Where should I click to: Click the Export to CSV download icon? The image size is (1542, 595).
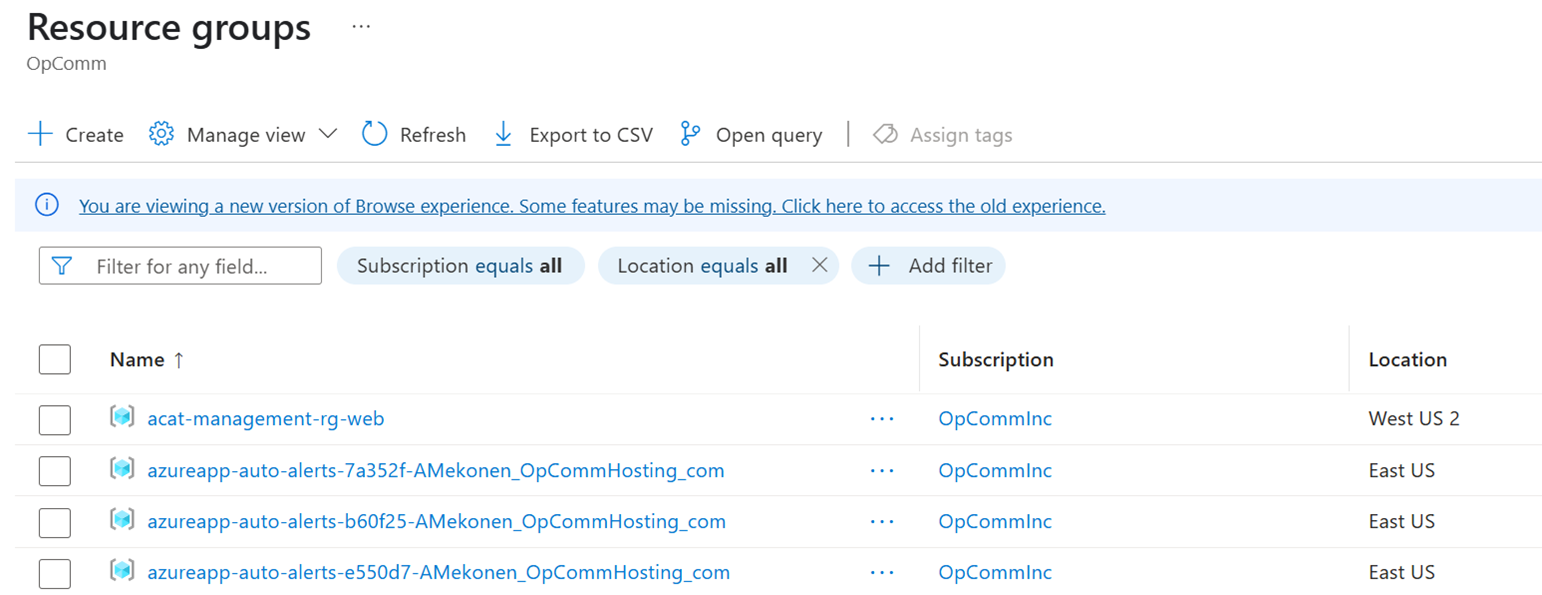click(x=503, y=134)
